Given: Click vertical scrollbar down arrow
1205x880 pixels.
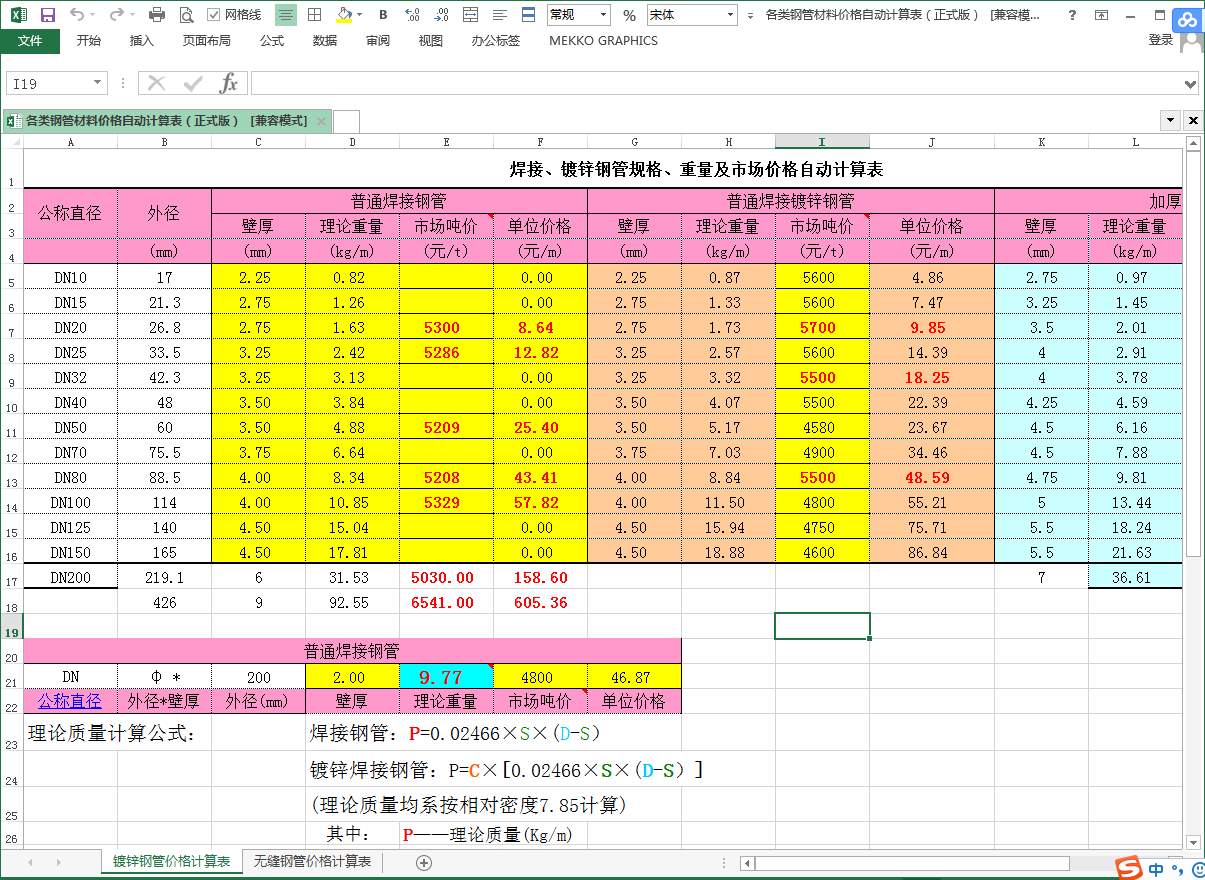Looking at the screenshot, I should click(x=1193, y=842).
